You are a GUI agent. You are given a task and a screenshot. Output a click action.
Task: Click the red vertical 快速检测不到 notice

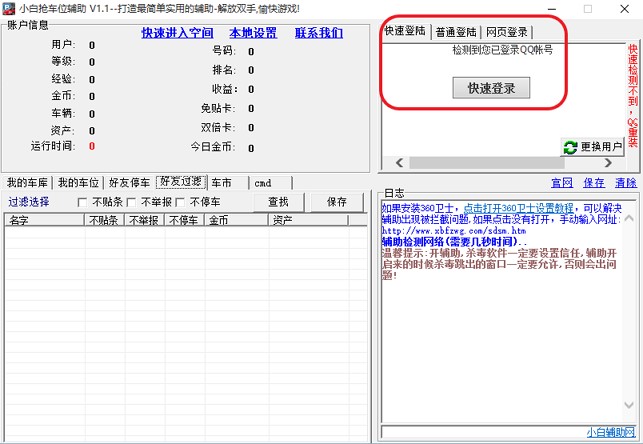pyautogui.click(x=632, y=96)
